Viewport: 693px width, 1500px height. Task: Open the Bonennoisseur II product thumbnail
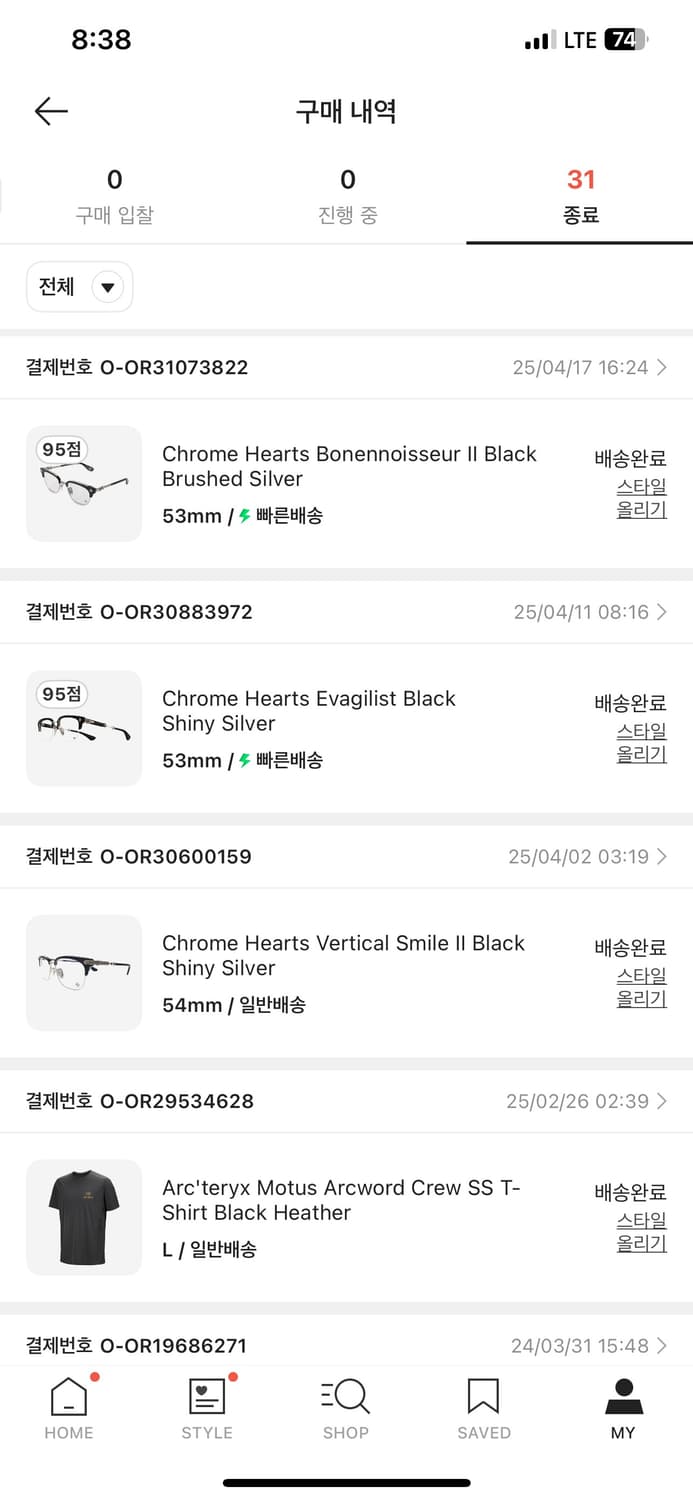coord(83,484)
